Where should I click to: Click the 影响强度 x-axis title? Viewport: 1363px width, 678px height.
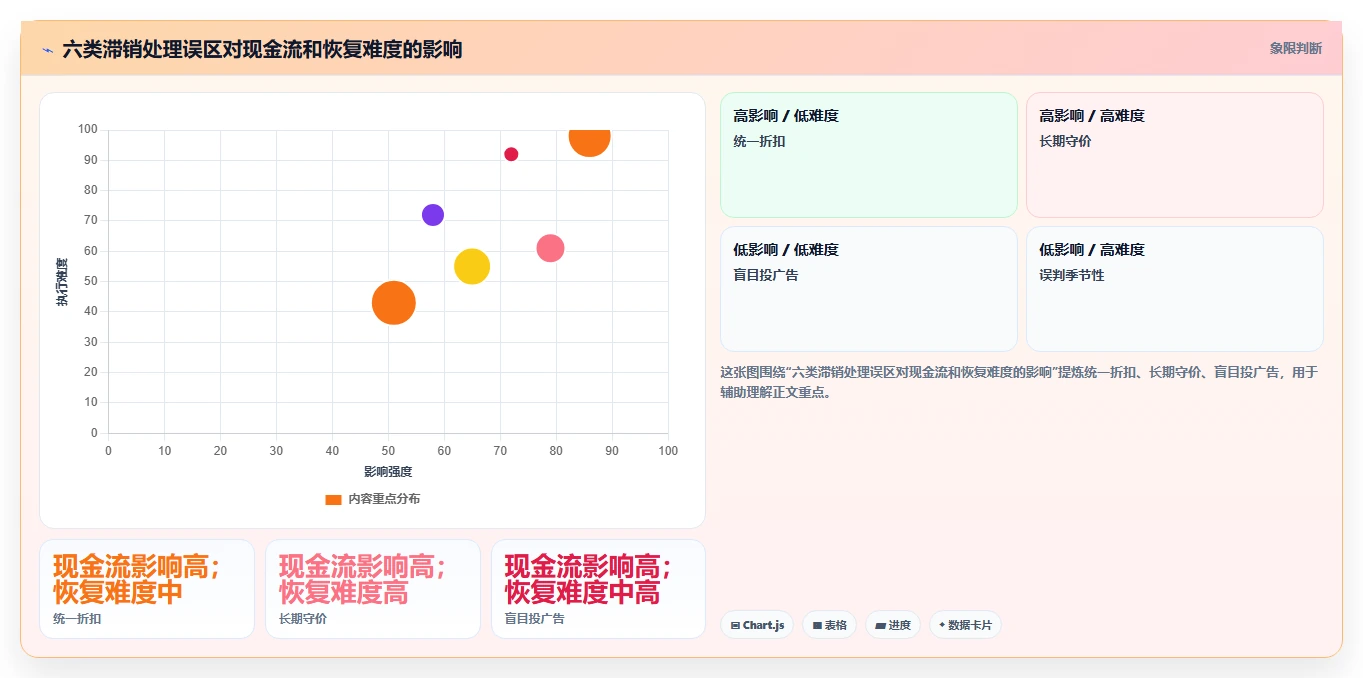[x=388, y=472]
